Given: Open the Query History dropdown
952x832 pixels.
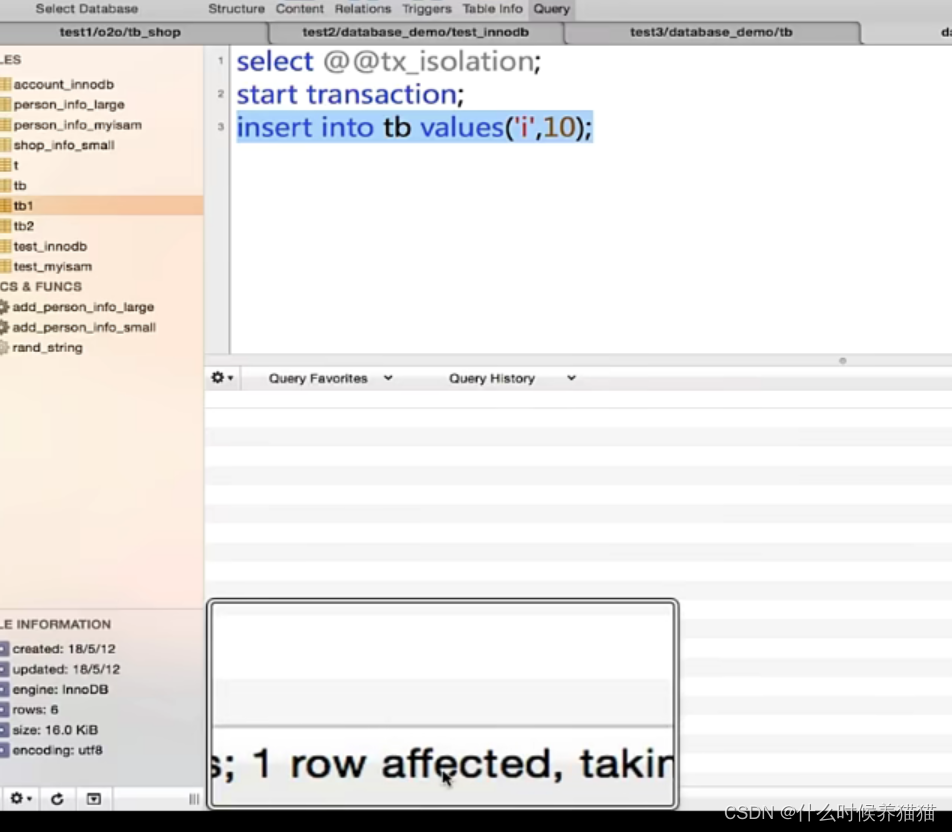Looking at the screenshot, I should pos(511,378).
